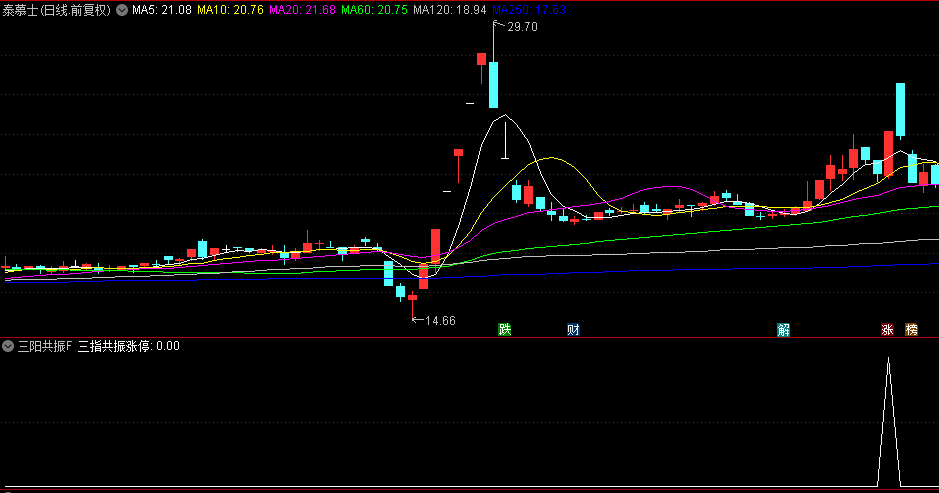Screen dimensions: 939x493
Task: Select the MA10: 20.76 label
Action: (x=231, y=10)
